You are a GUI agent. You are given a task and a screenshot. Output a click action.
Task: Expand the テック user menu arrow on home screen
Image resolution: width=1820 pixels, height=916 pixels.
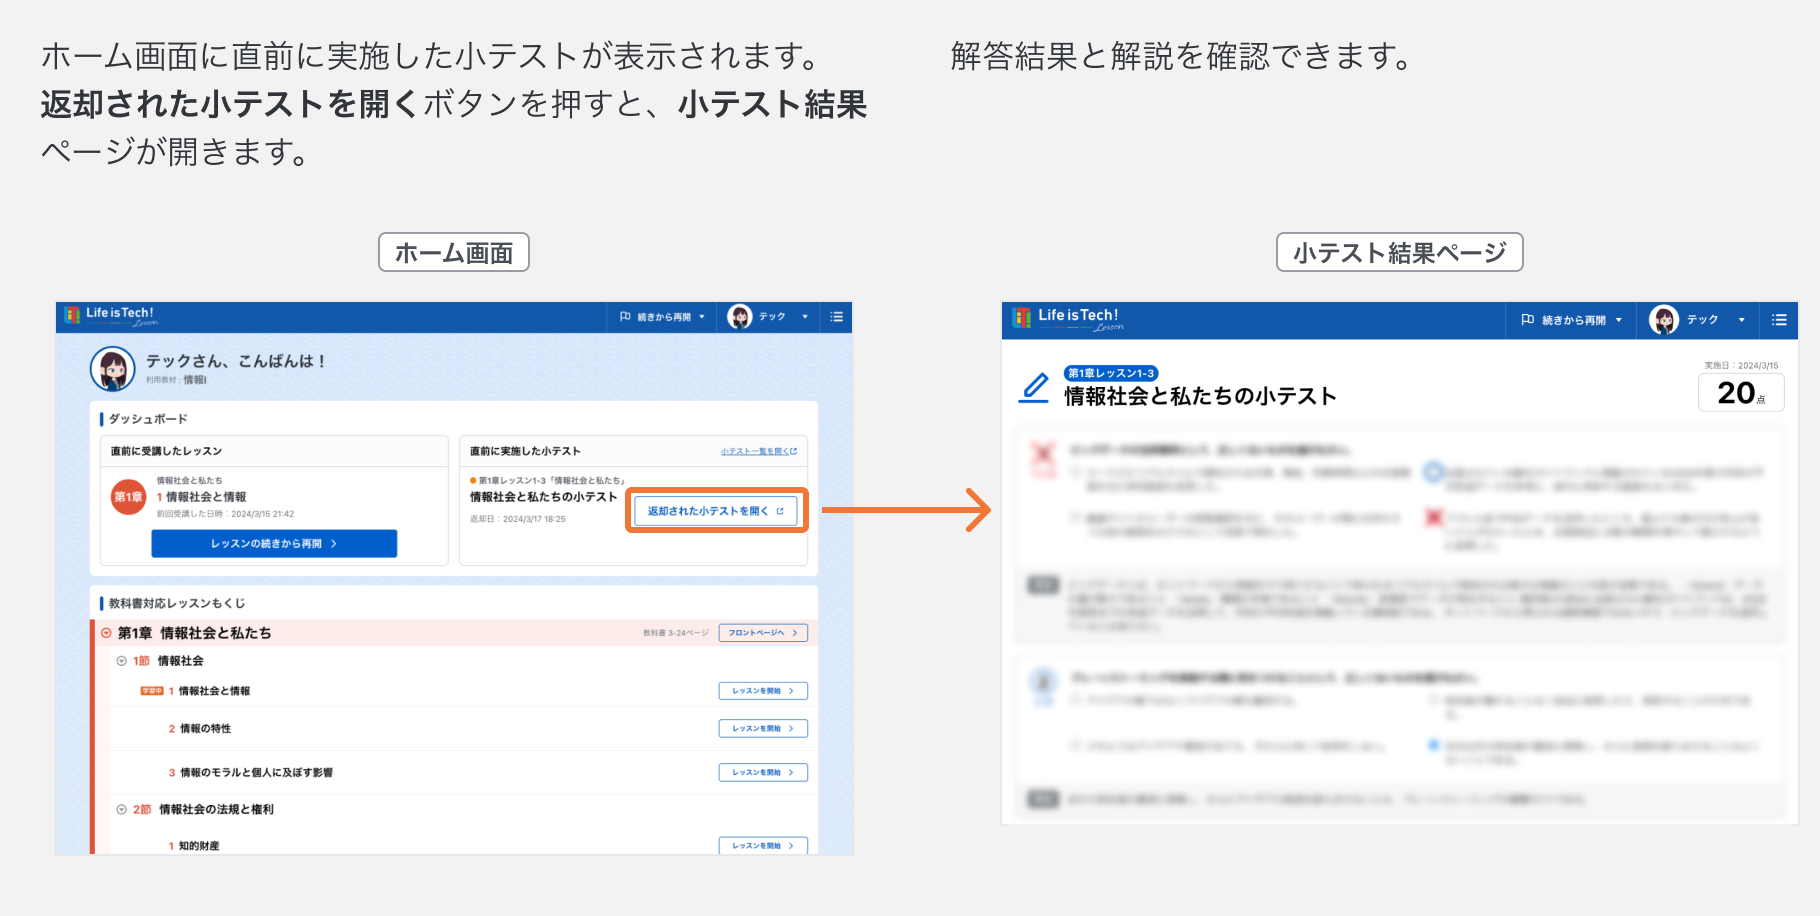[x=805, y=317]
